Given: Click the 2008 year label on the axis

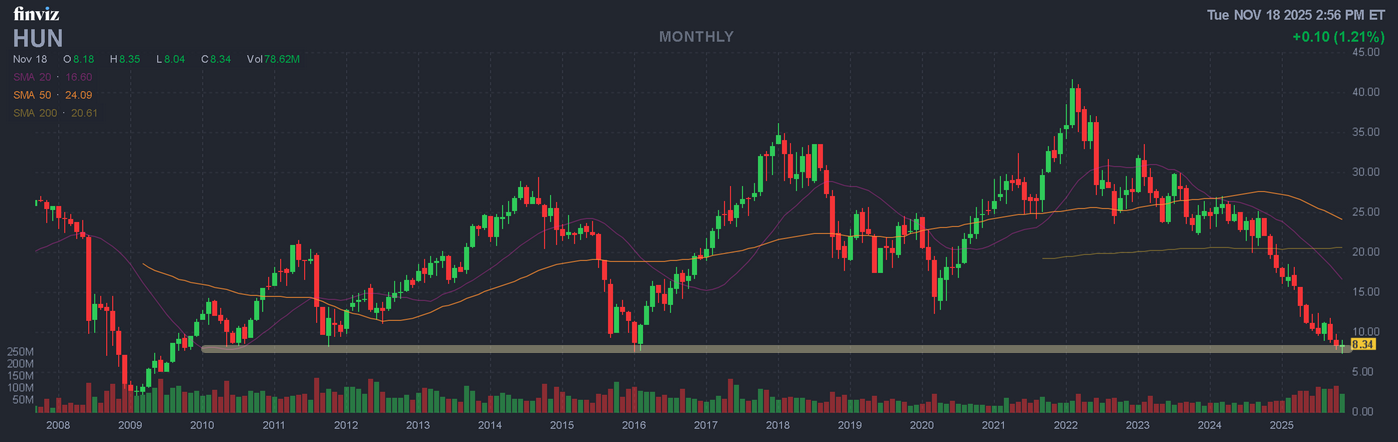Looking at the screenshot, I should (x=58, y=426).
